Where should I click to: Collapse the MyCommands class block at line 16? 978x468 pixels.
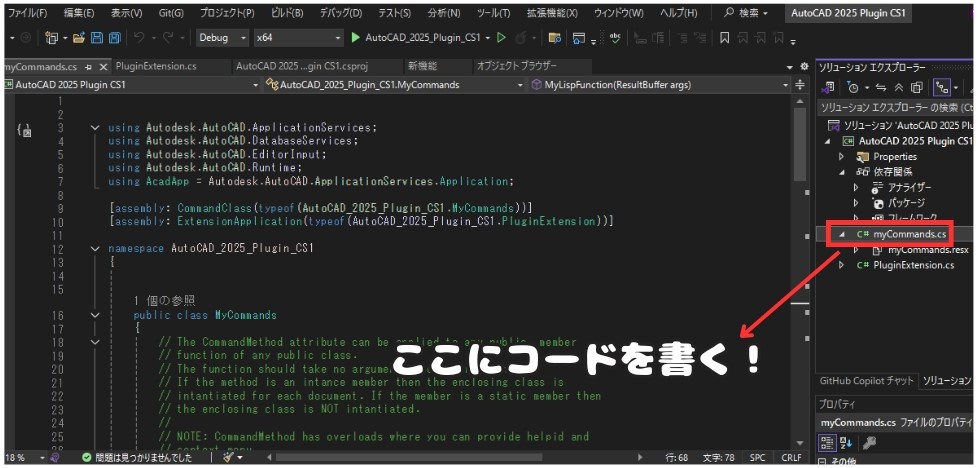click(x=95, y=315)
